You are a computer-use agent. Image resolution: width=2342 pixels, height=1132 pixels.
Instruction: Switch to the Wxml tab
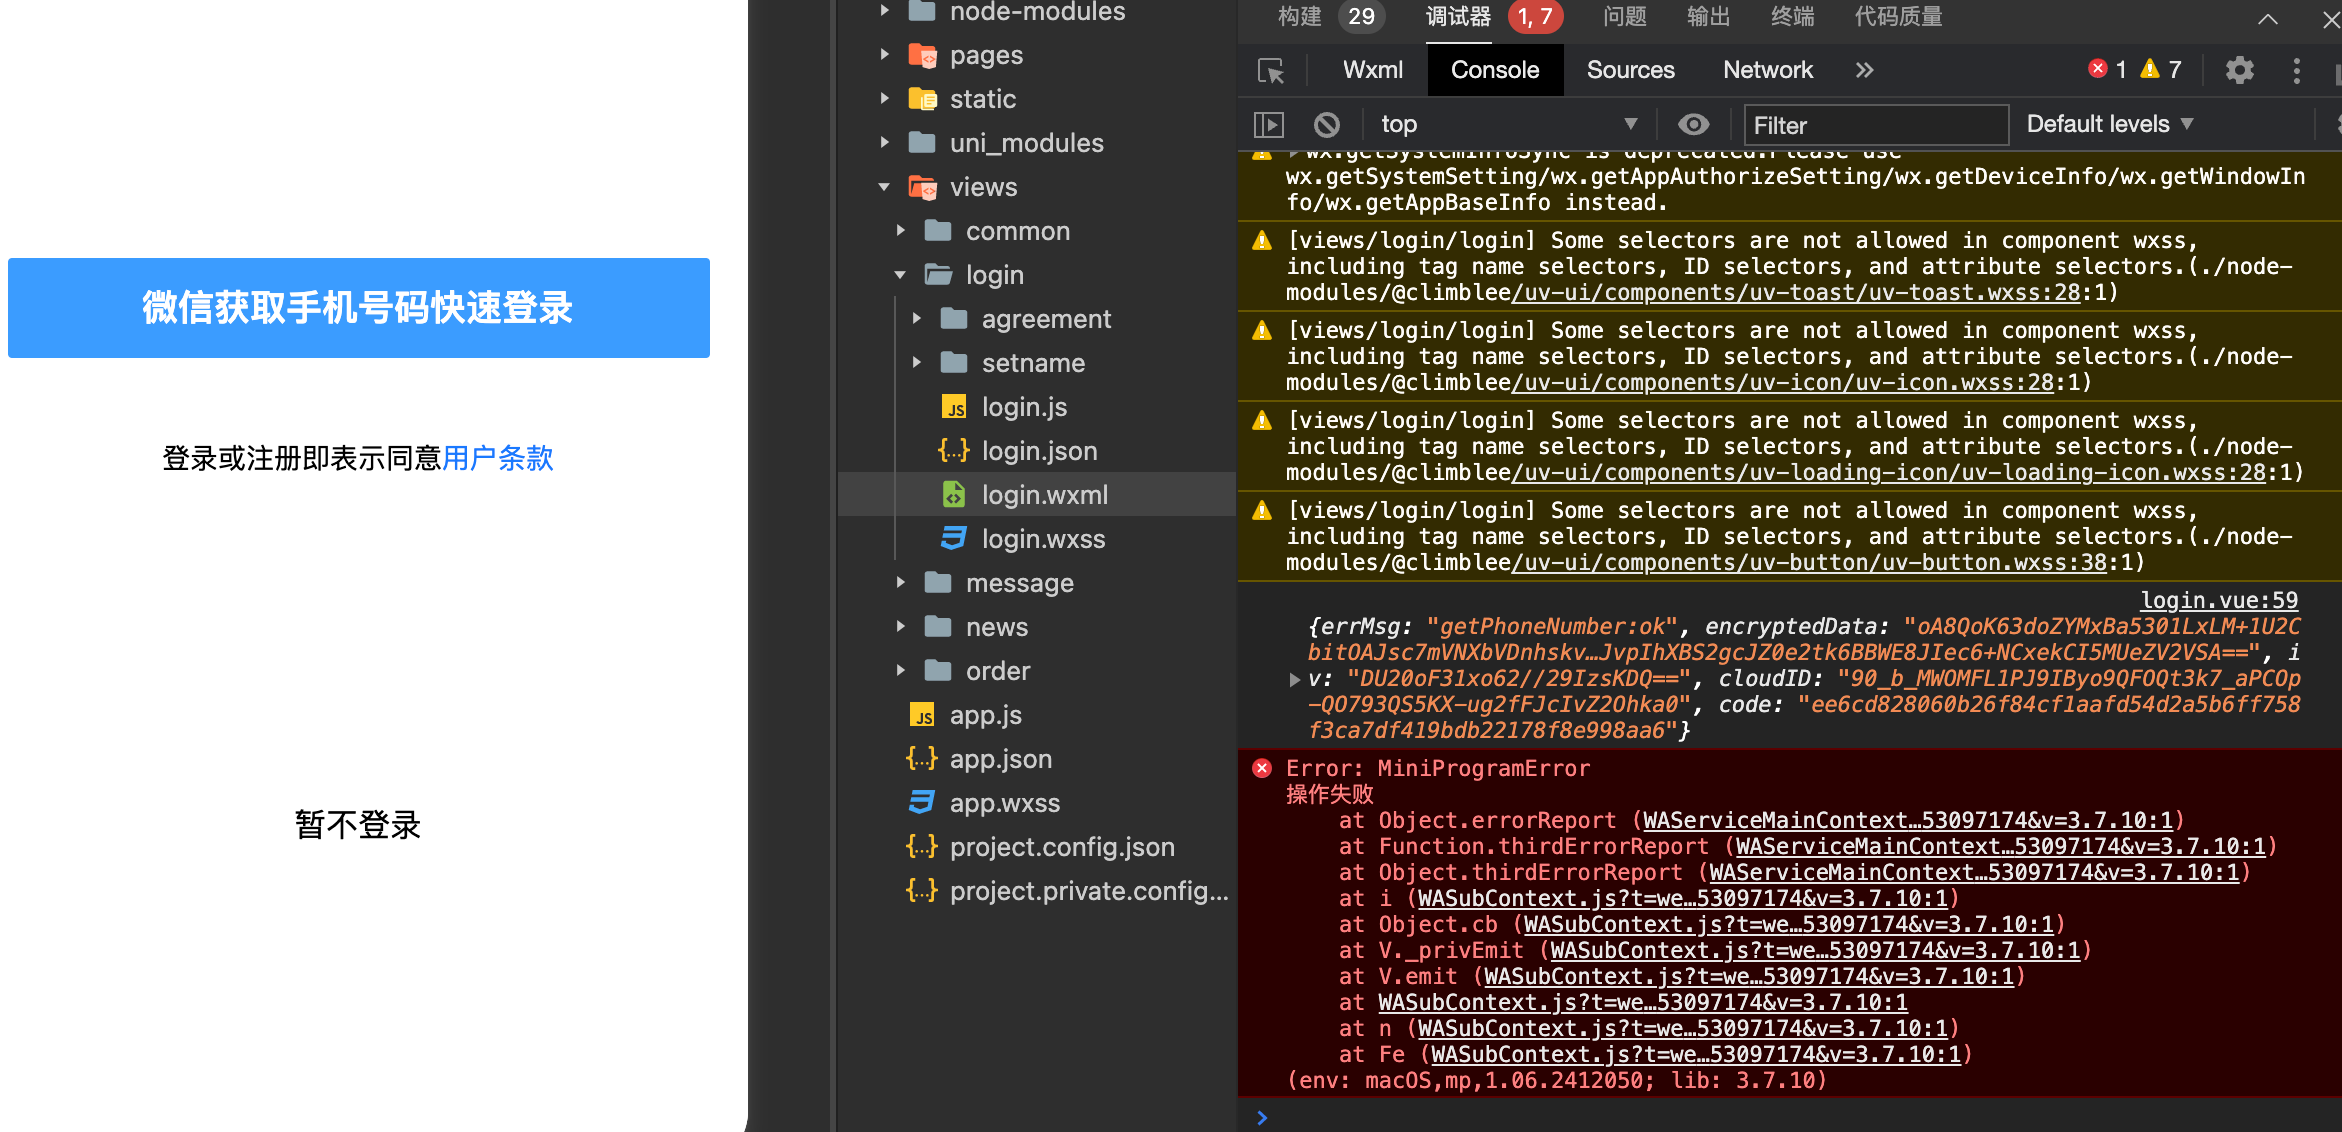[x=1372, y=70]
